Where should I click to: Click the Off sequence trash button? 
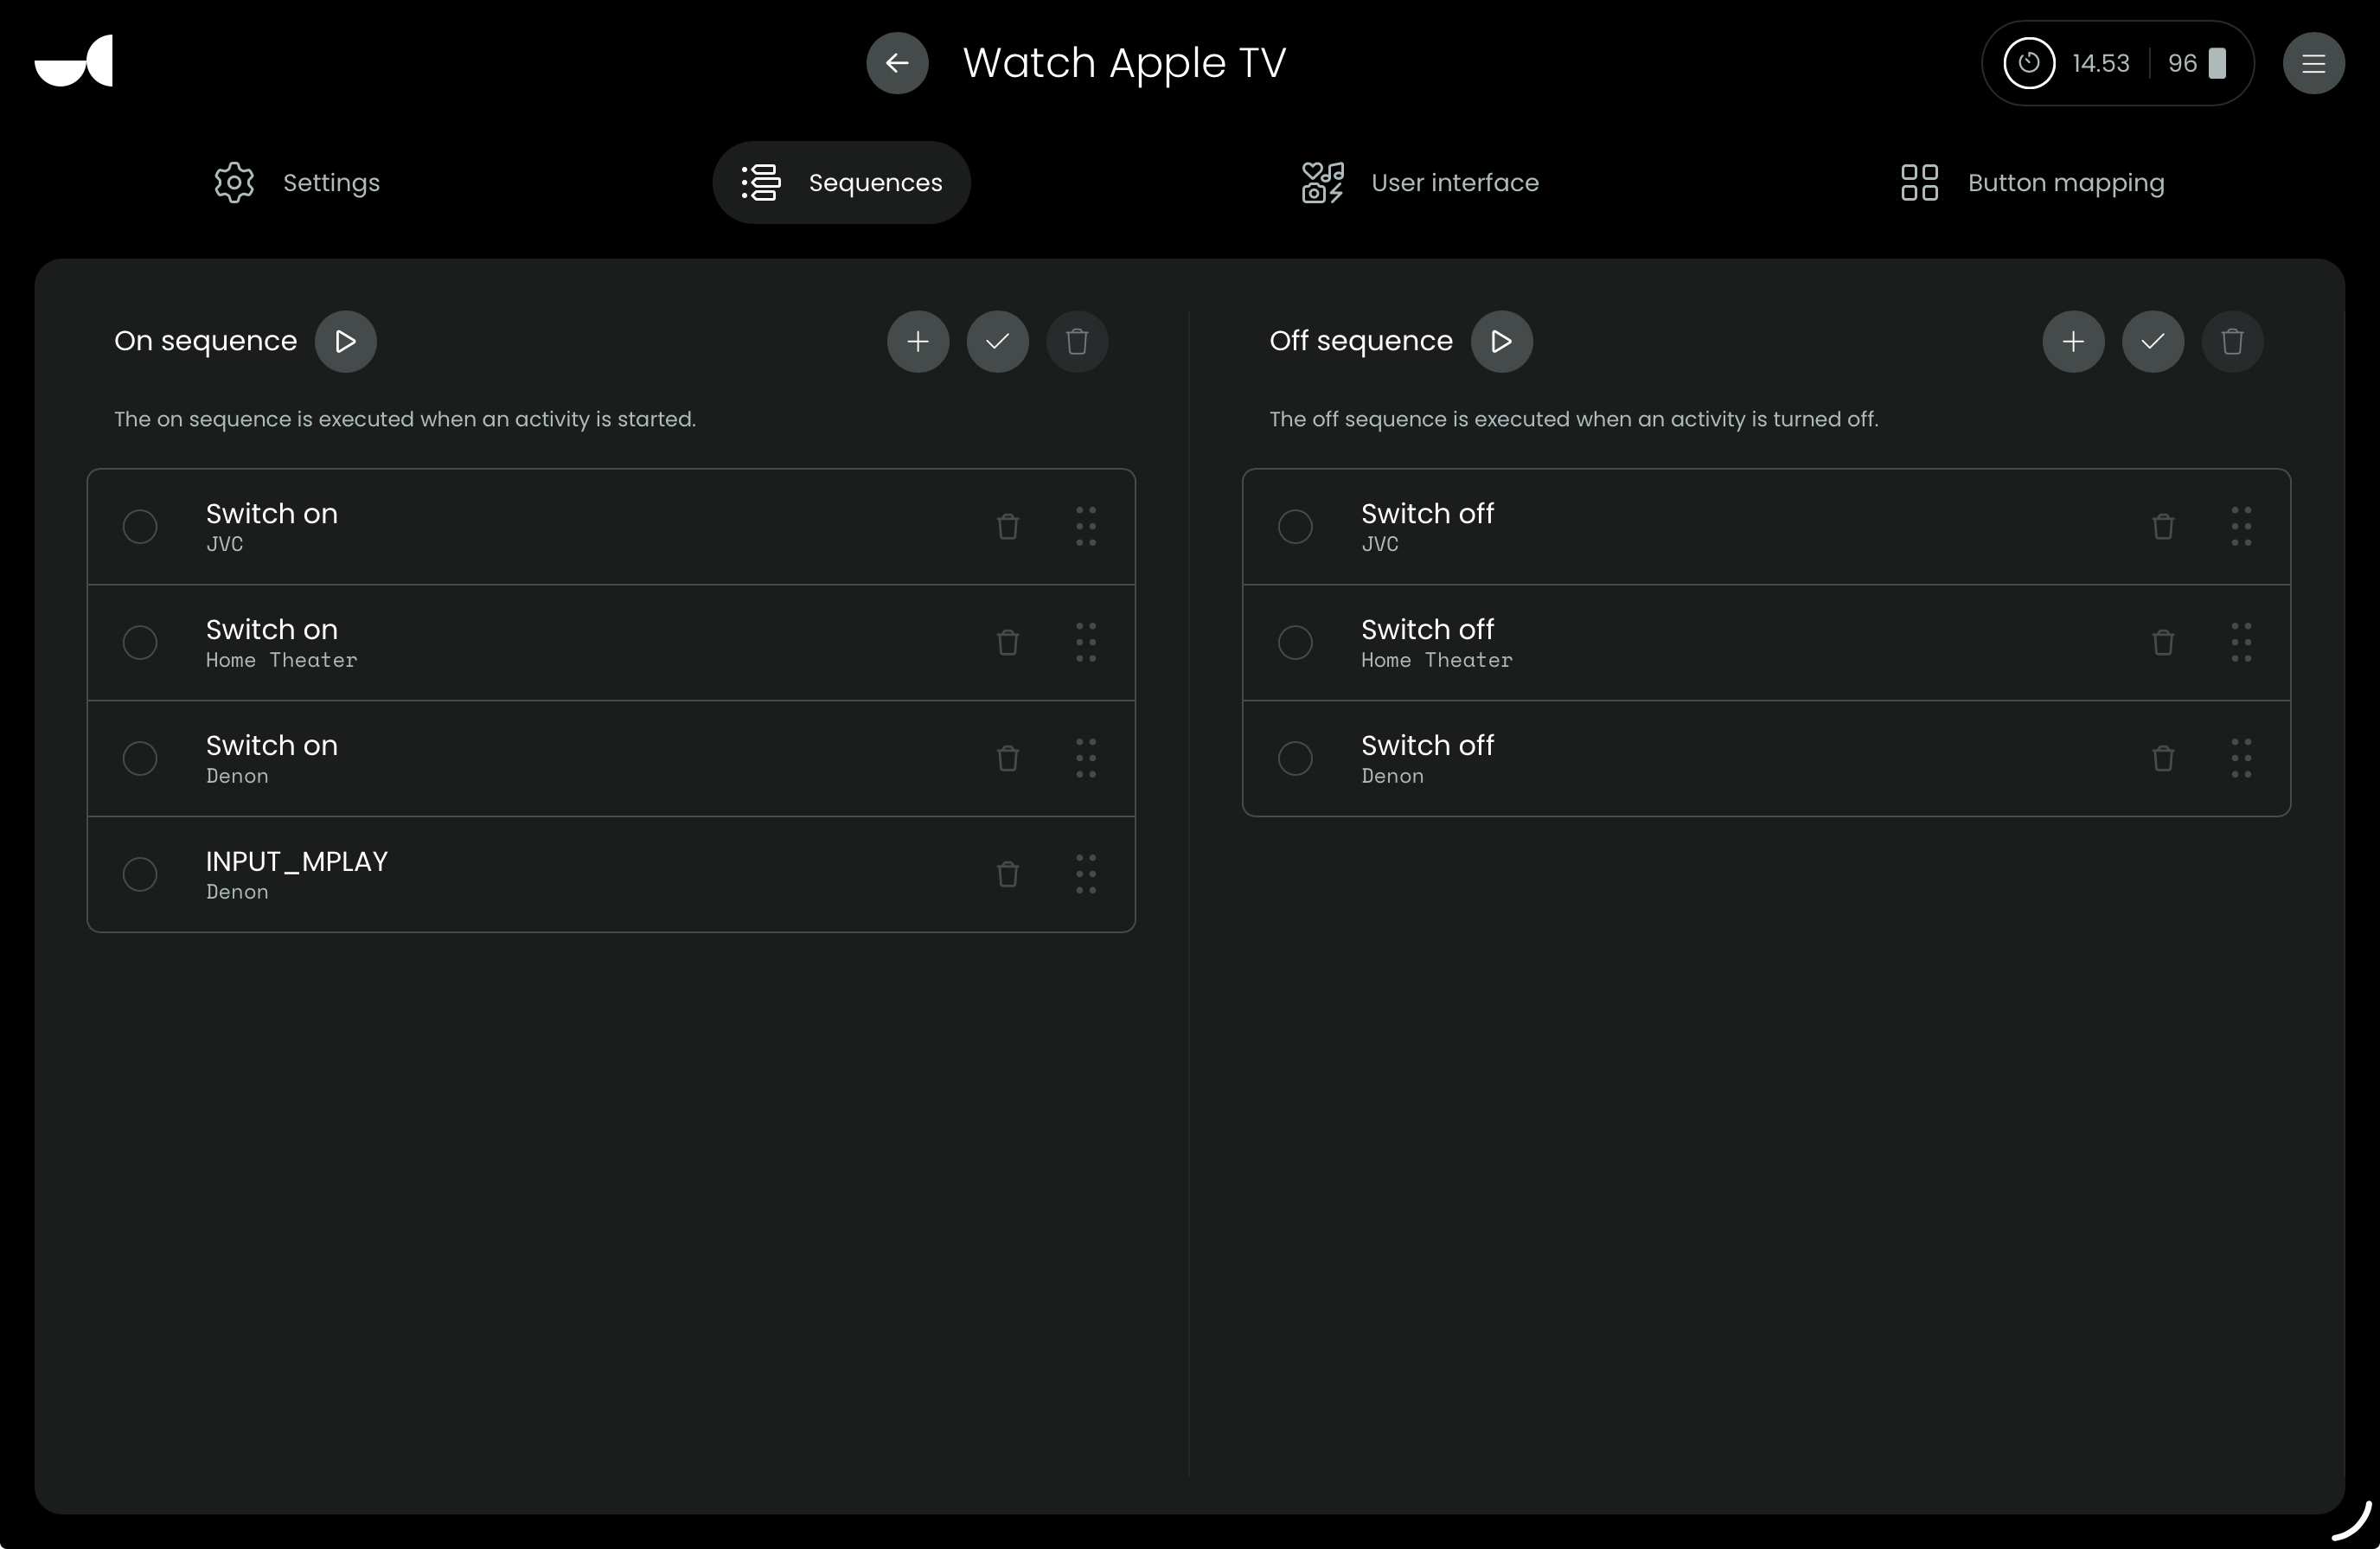pos(2232,342)
